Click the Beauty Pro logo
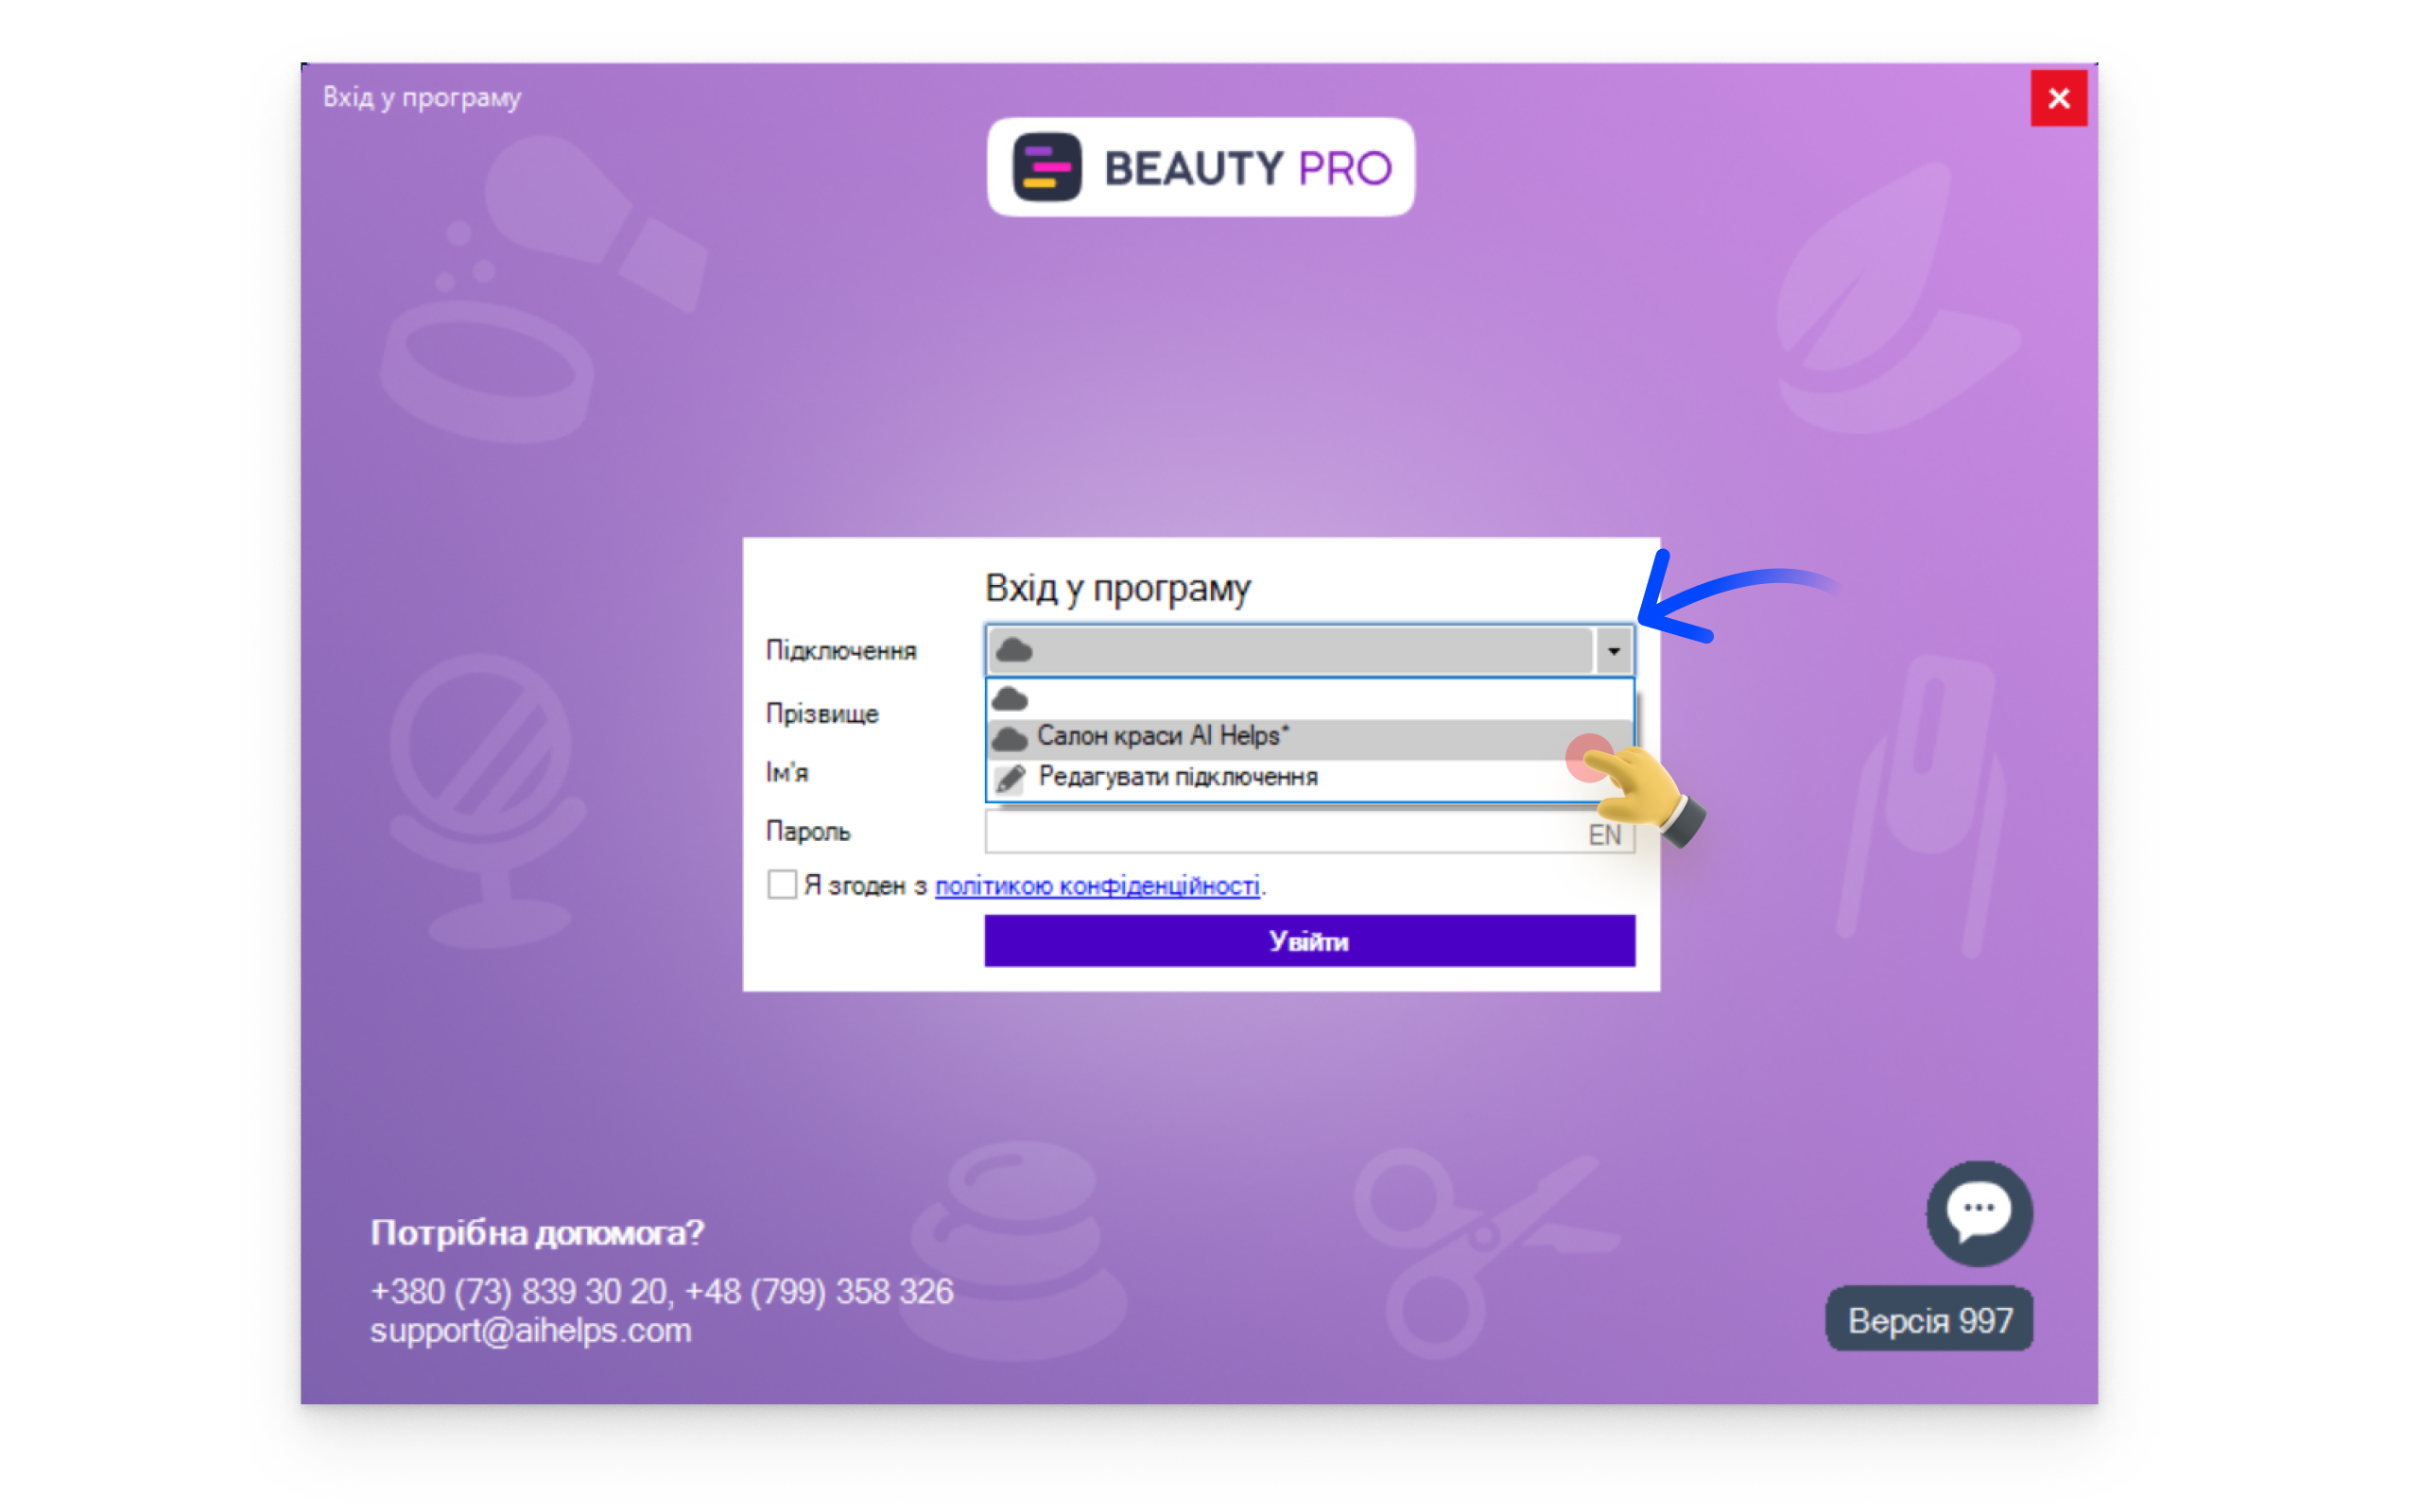 pos(1200,167)
